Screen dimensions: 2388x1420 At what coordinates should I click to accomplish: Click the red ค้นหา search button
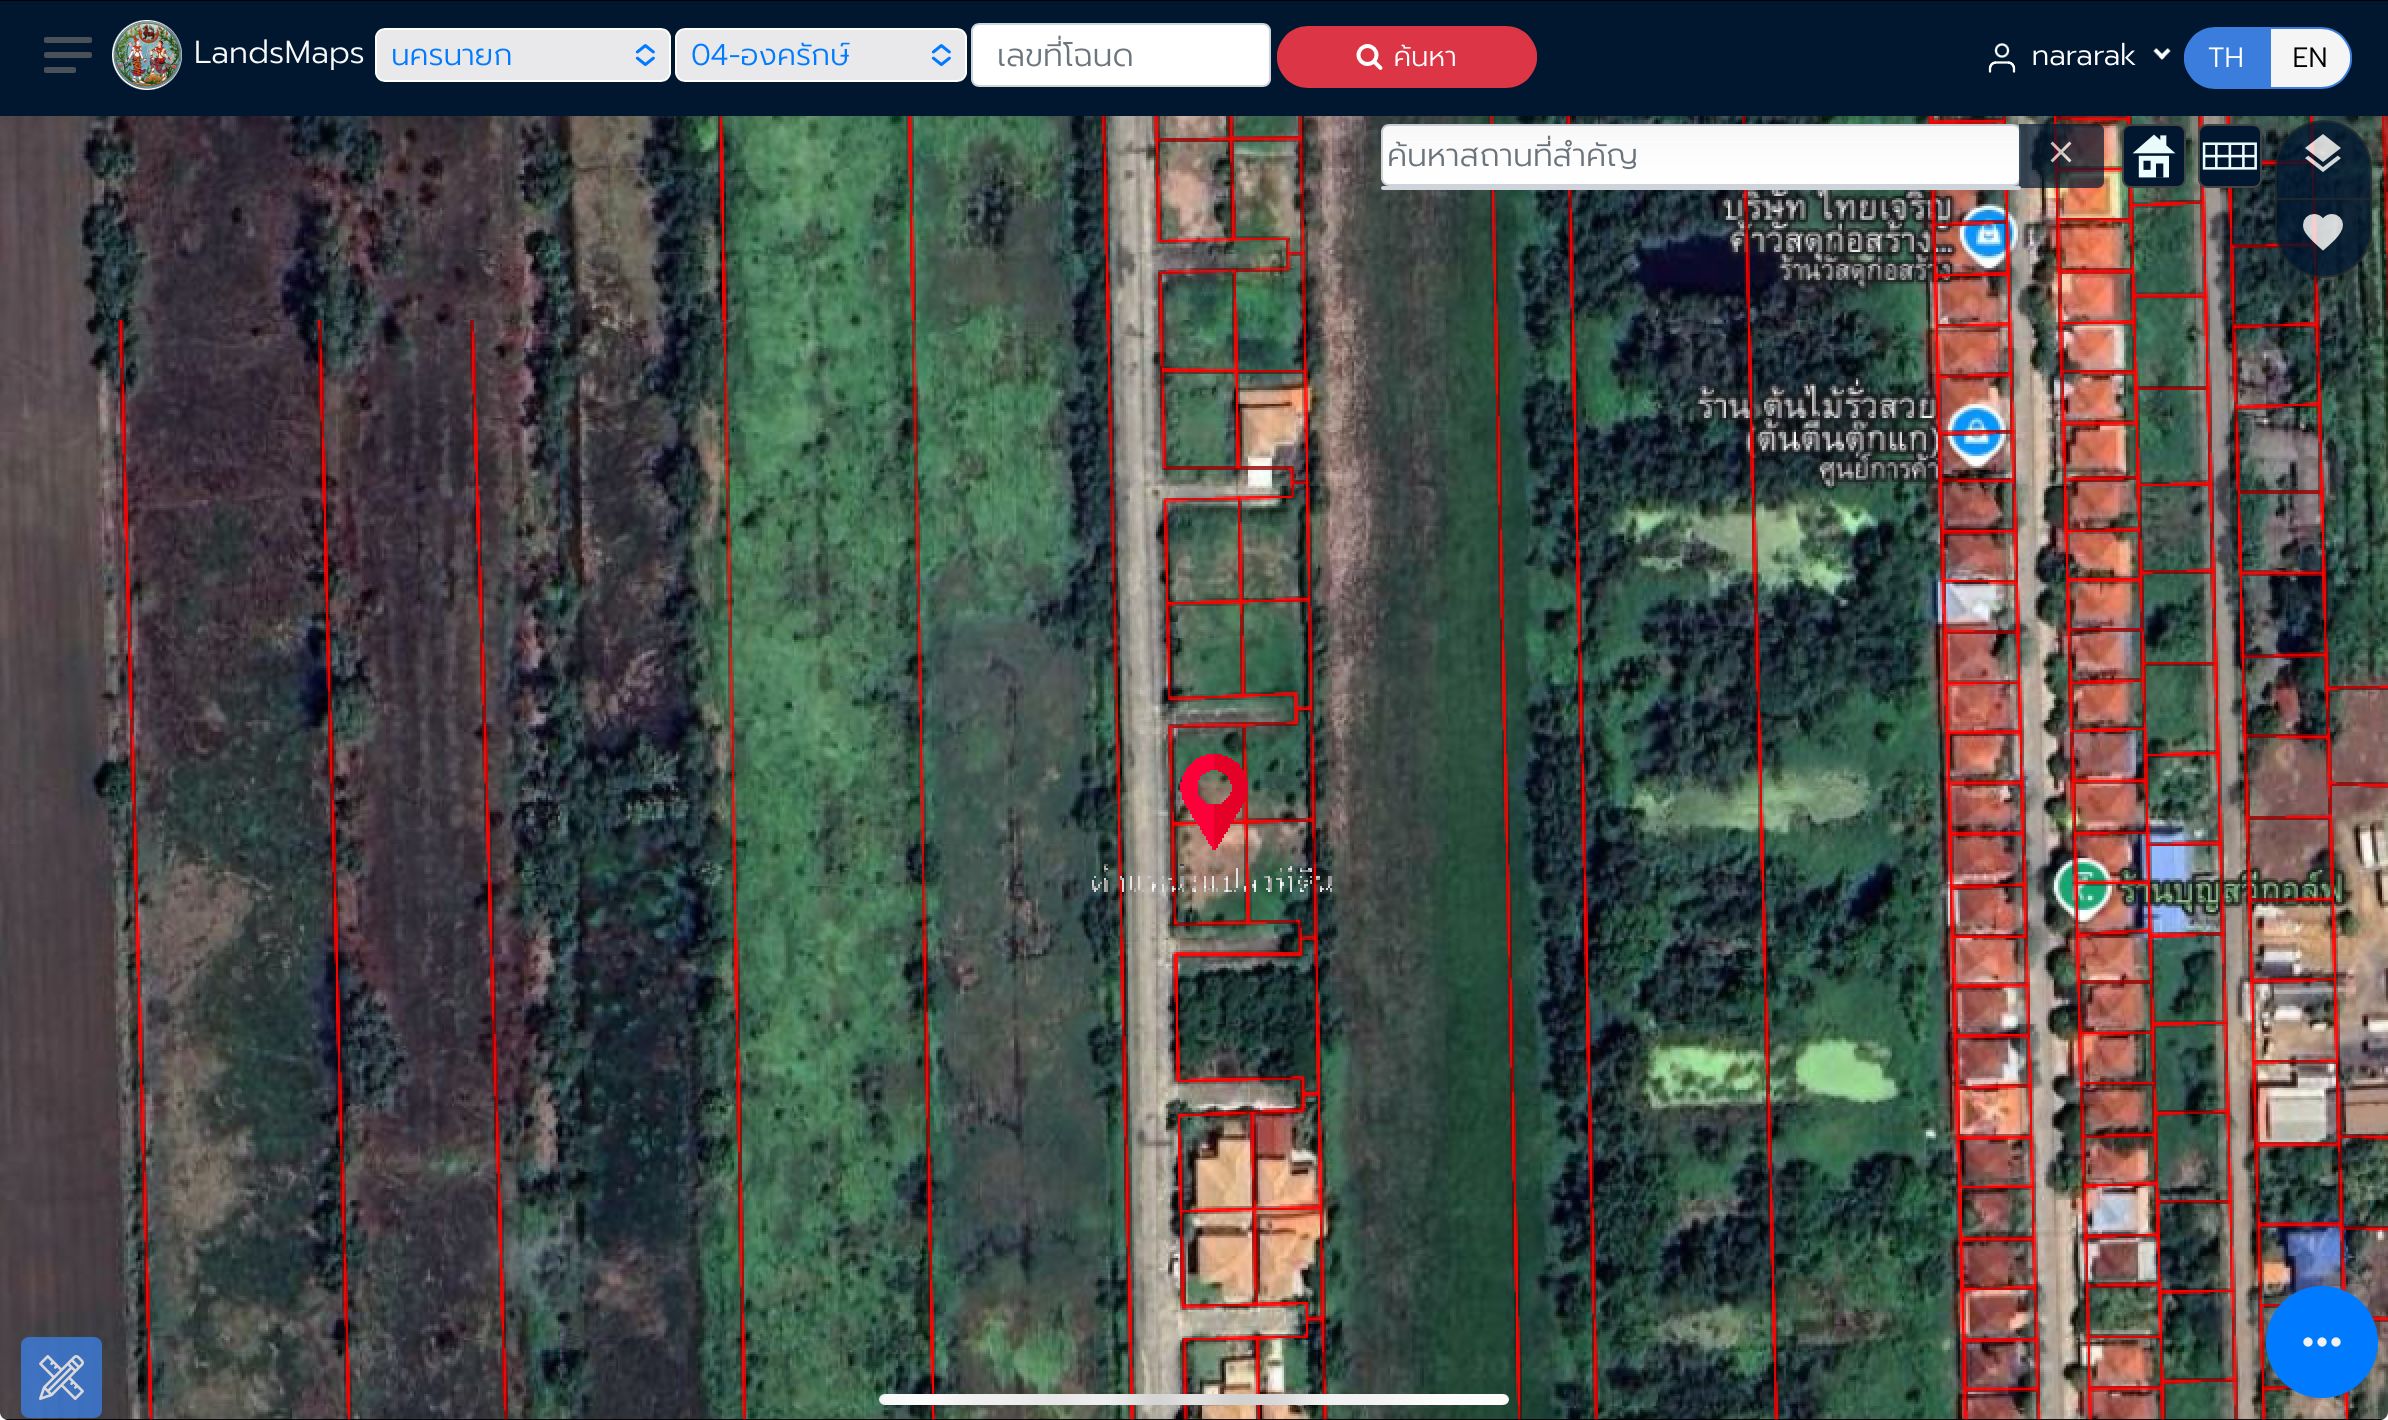[x=1406, y=57]
